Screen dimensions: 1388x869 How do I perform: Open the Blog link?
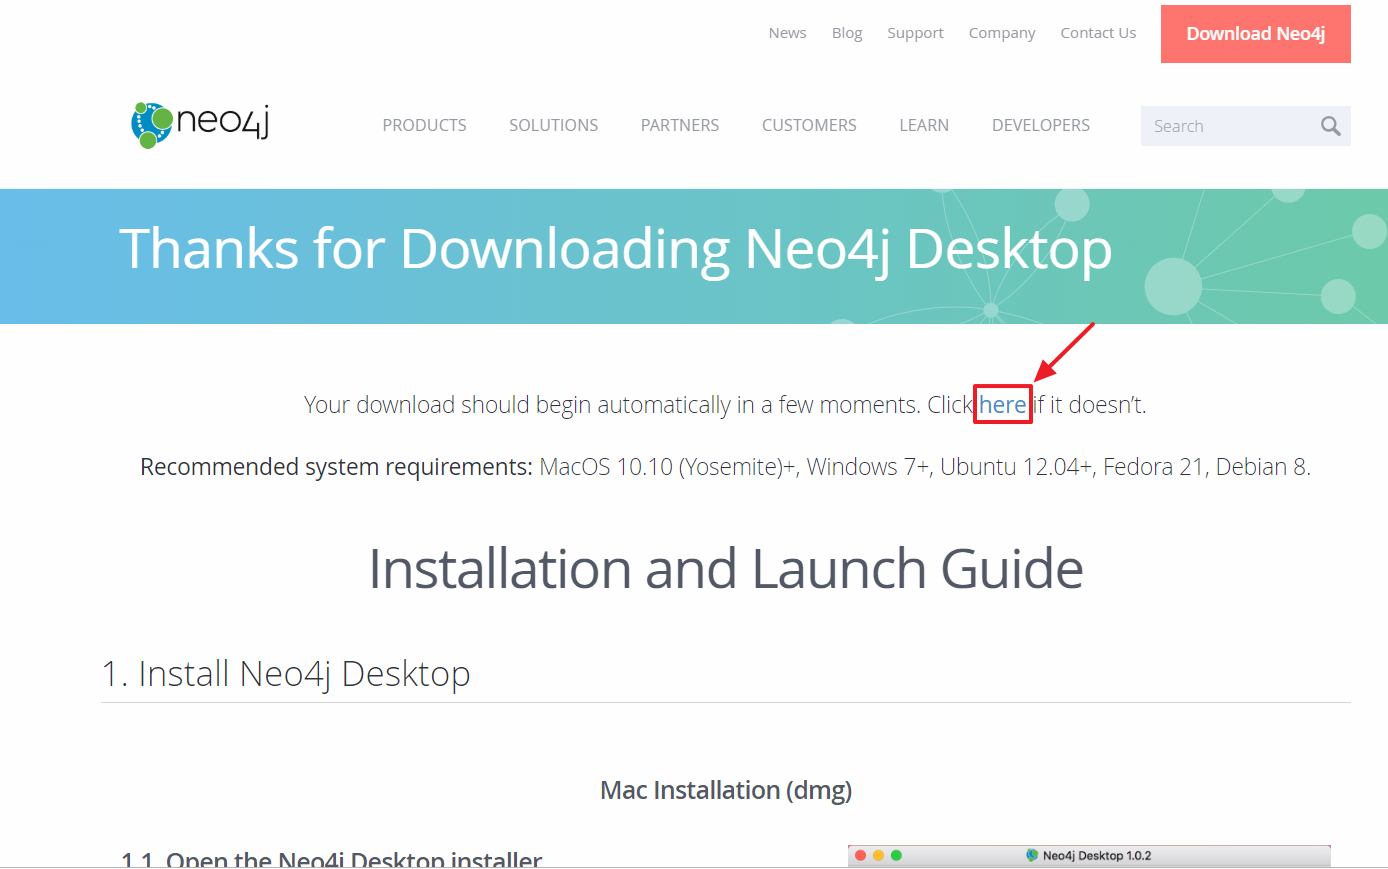847,33
